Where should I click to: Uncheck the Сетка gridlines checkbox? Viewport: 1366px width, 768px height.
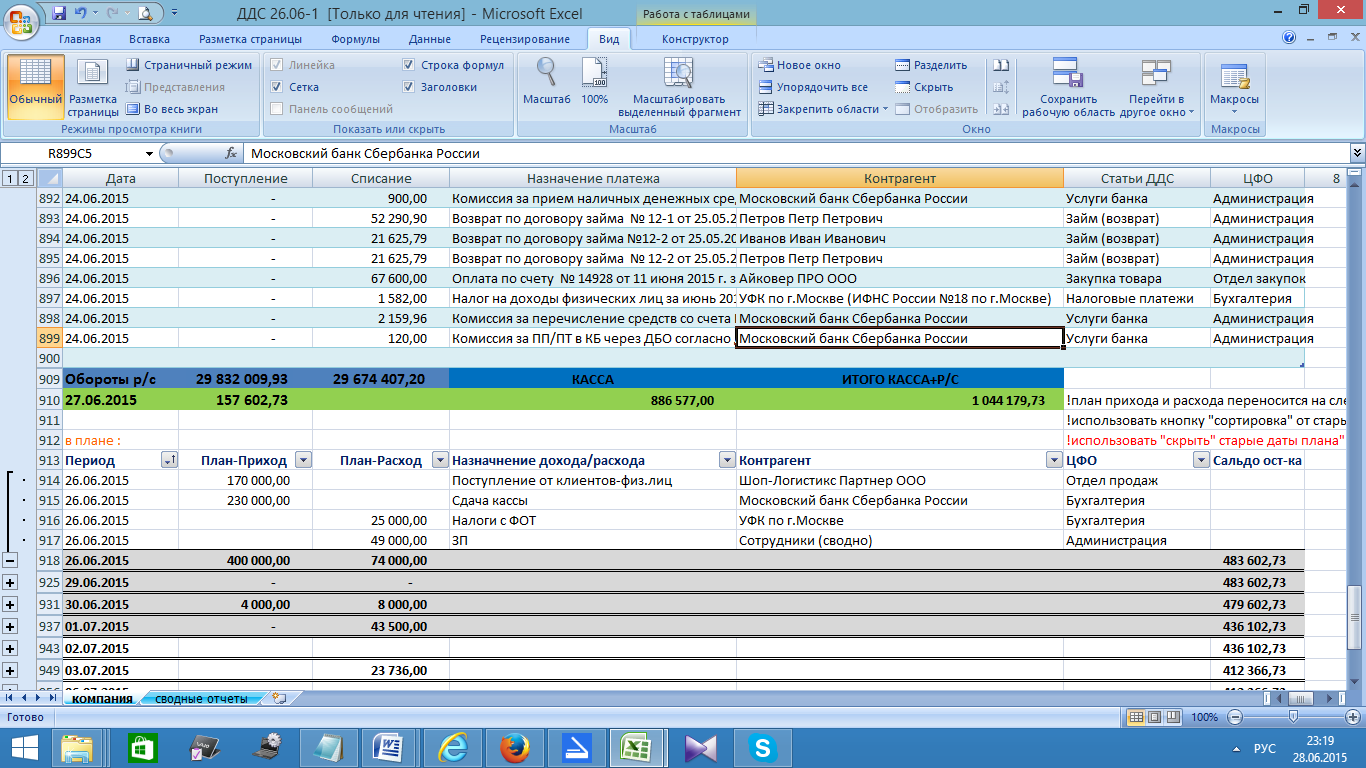pyautogui.click(x=277, y=87)
